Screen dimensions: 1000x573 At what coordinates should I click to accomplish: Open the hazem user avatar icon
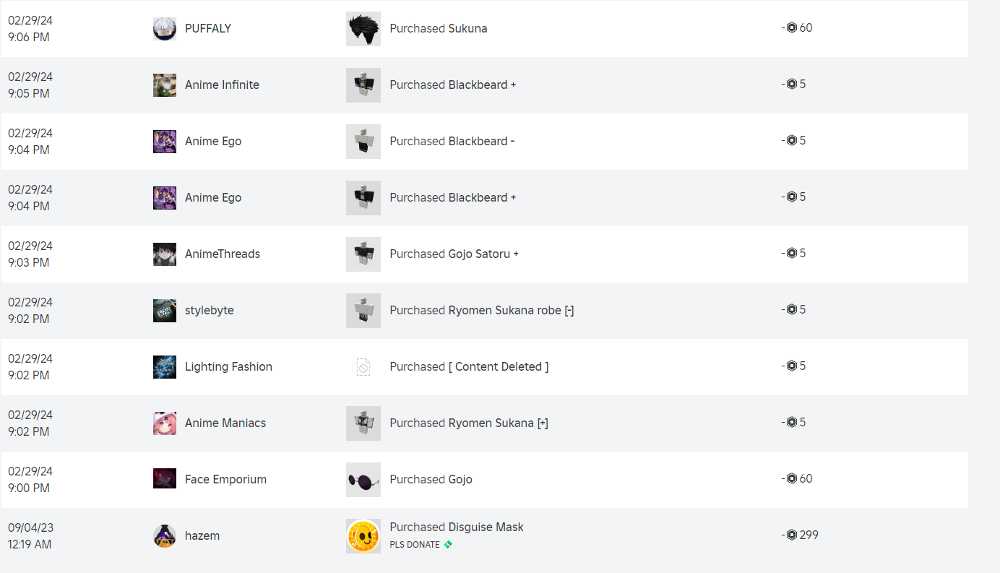tap(165, 536)
